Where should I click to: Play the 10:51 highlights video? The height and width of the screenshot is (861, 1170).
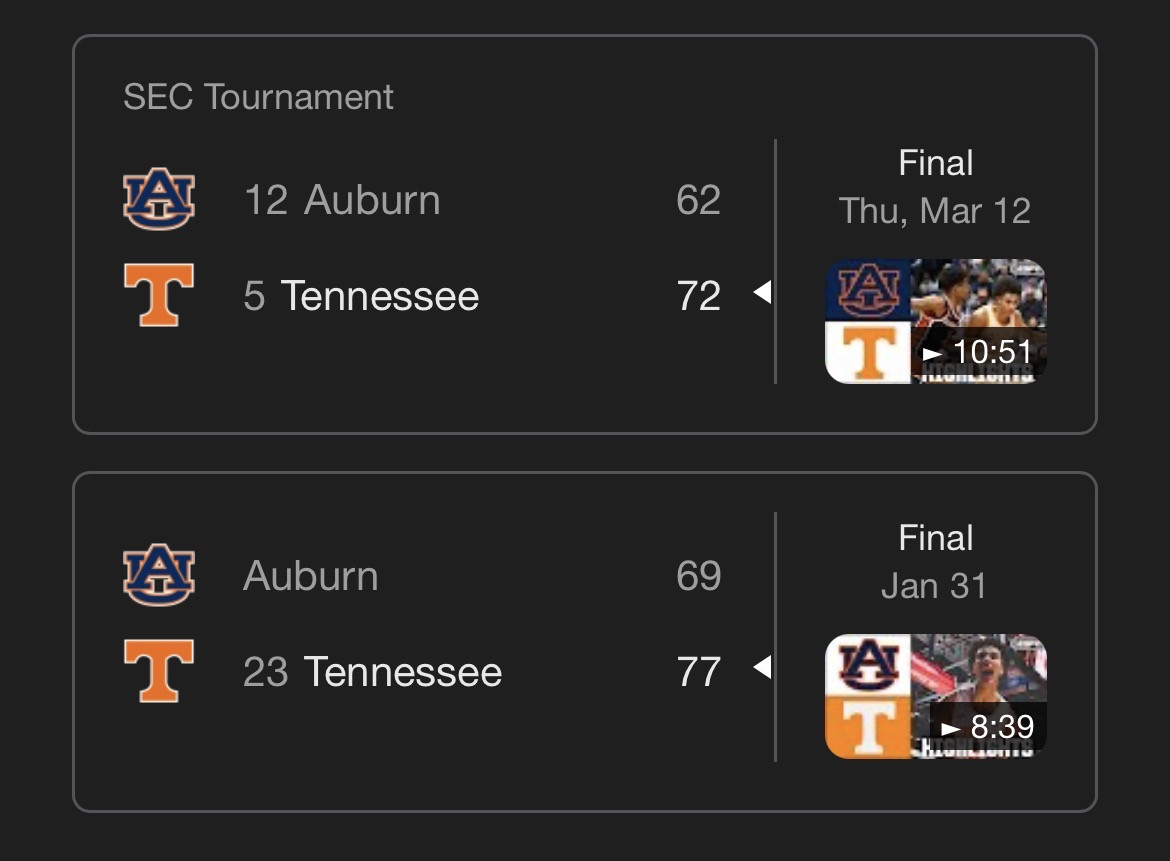[x=935, y=321]
